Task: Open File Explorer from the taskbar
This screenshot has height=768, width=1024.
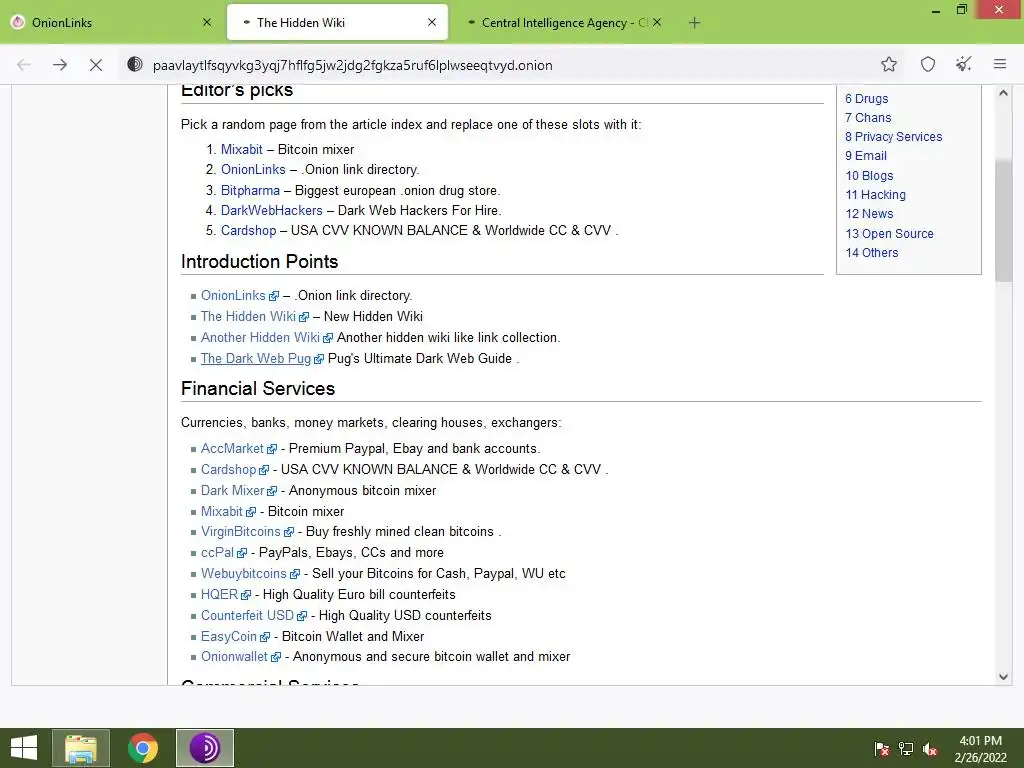Action: [81, 748]
